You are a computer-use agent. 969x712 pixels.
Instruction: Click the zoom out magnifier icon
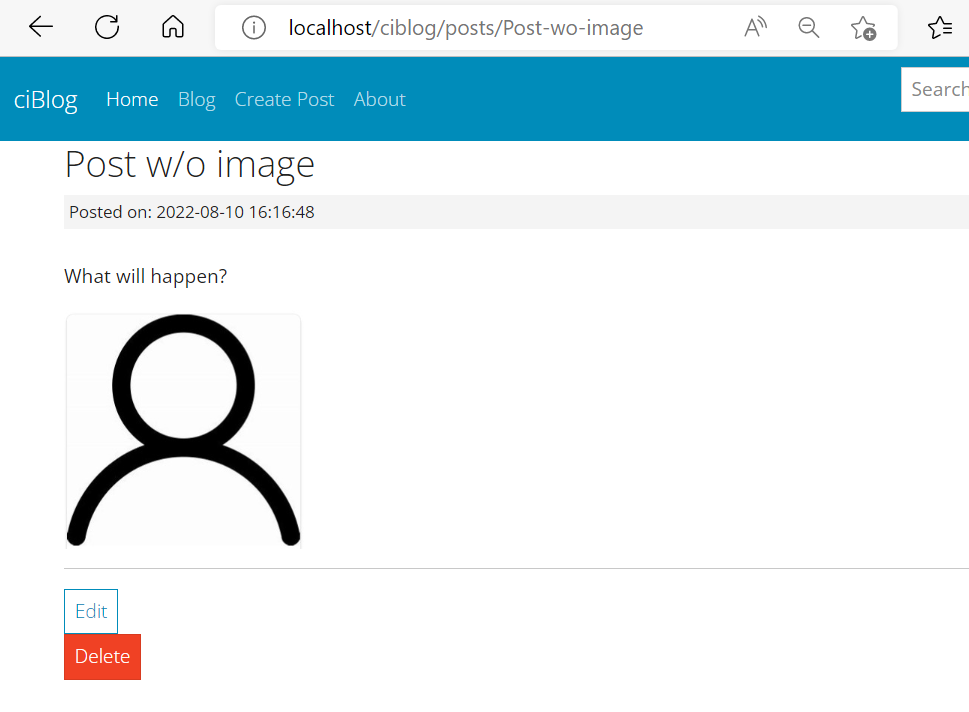pyautogui.click(x=808, y=28)
